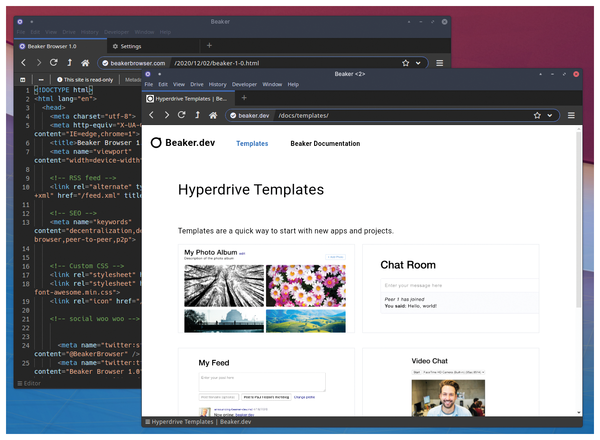
Task: Expand the address dropdown in rear Beaker window
Action: (x=418, y=63)
